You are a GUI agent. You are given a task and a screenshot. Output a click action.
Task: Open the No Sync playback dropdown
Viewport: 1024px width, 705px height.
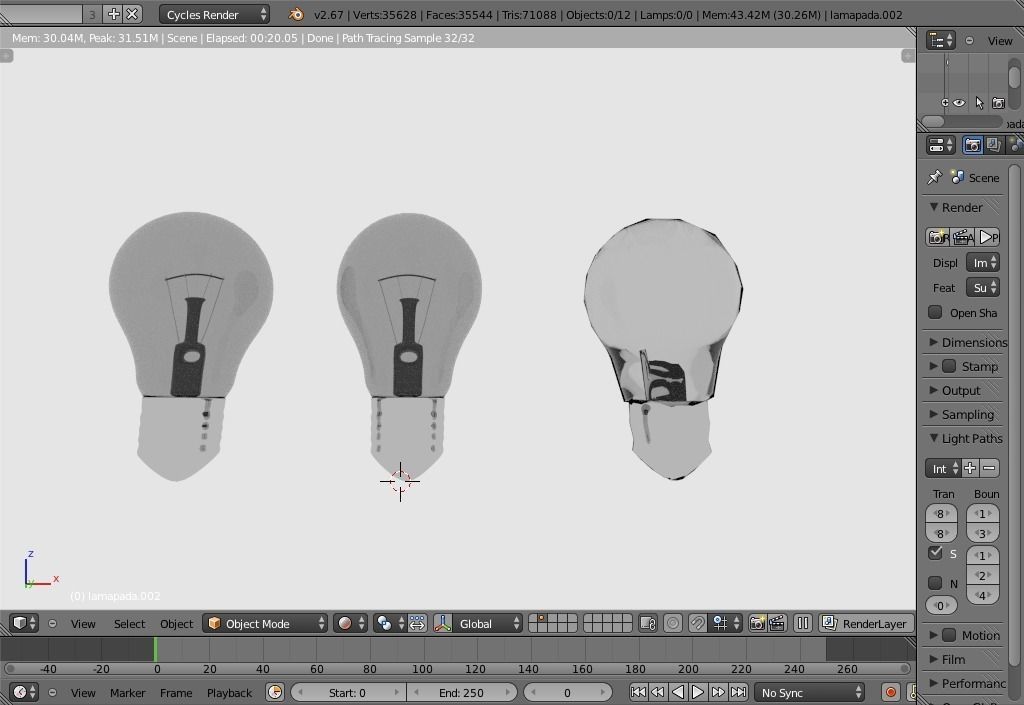pyautogui.click(x=810, y=692)
